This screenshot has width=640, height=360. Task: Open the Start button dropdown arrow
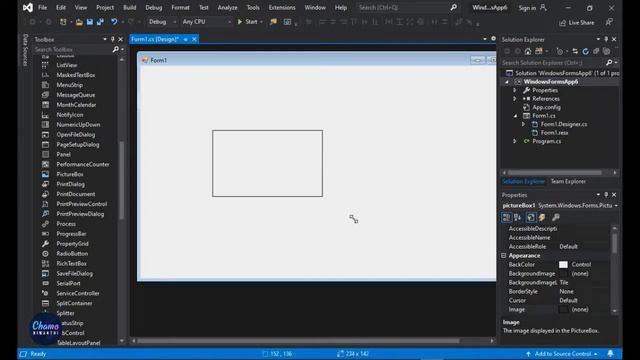pos(261,22)
